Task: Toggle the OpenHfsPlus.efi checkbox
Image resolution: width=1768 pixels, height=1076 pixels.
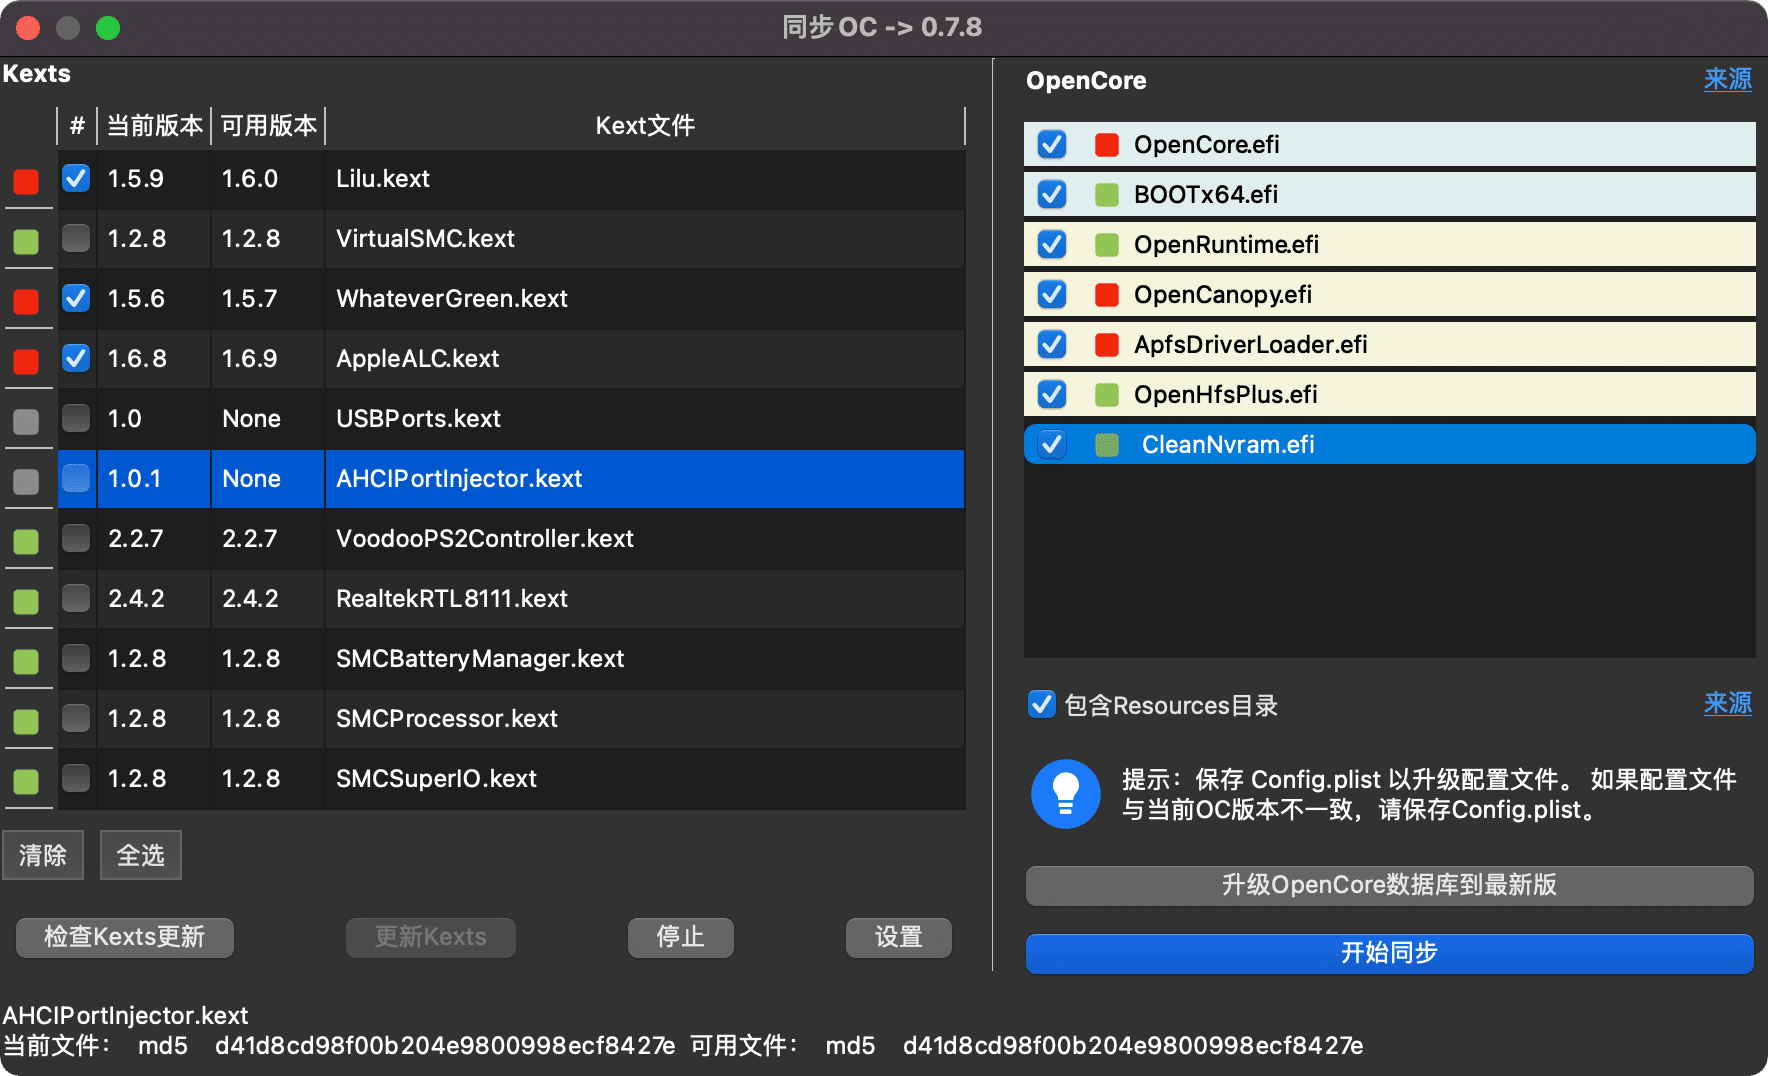Action: [x=1051, y=395]
